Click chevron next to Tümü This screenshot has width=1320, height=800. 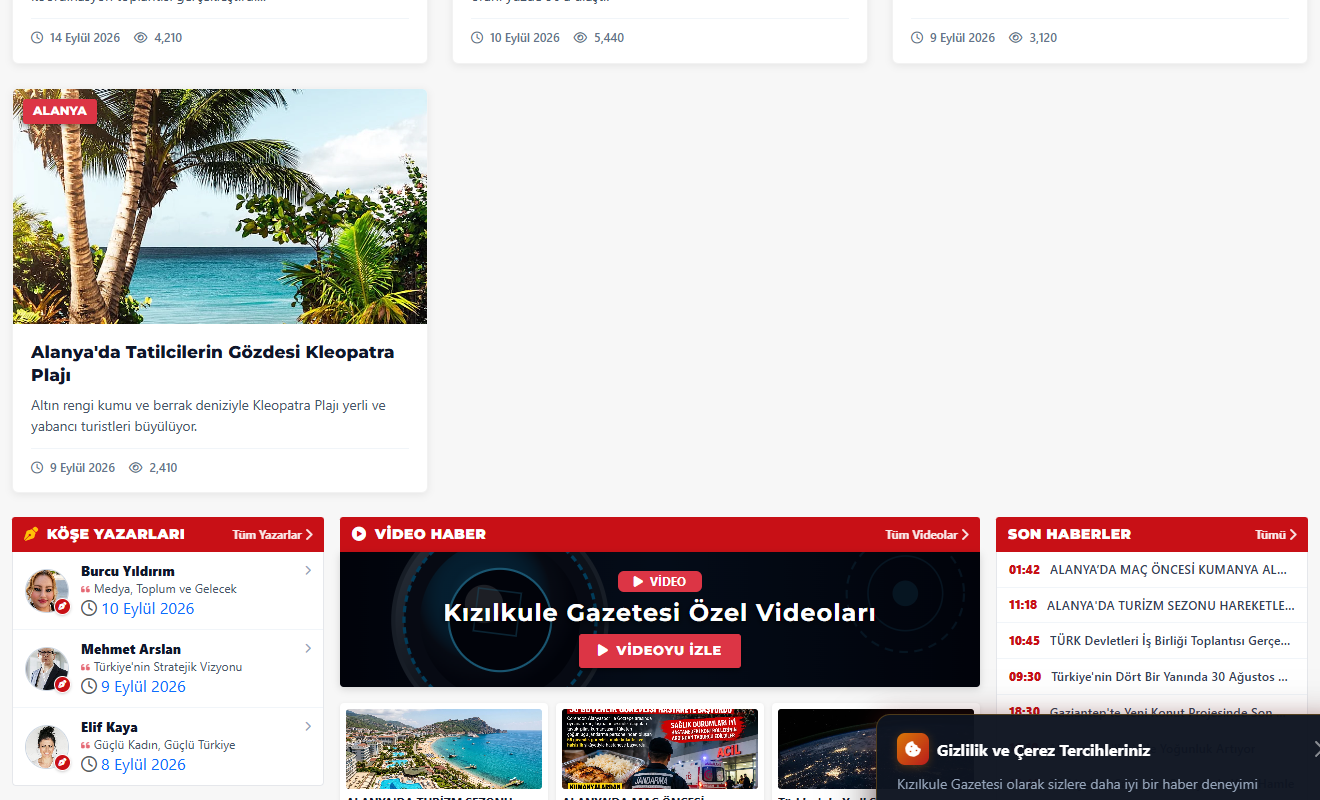click(1293, 535)
